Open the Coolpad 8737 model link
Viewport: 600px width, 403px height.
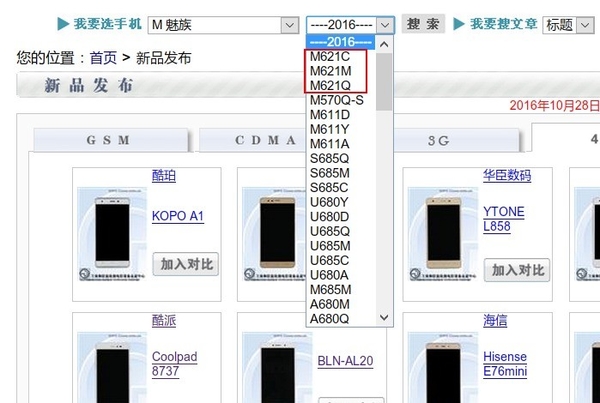click(174, 364)
